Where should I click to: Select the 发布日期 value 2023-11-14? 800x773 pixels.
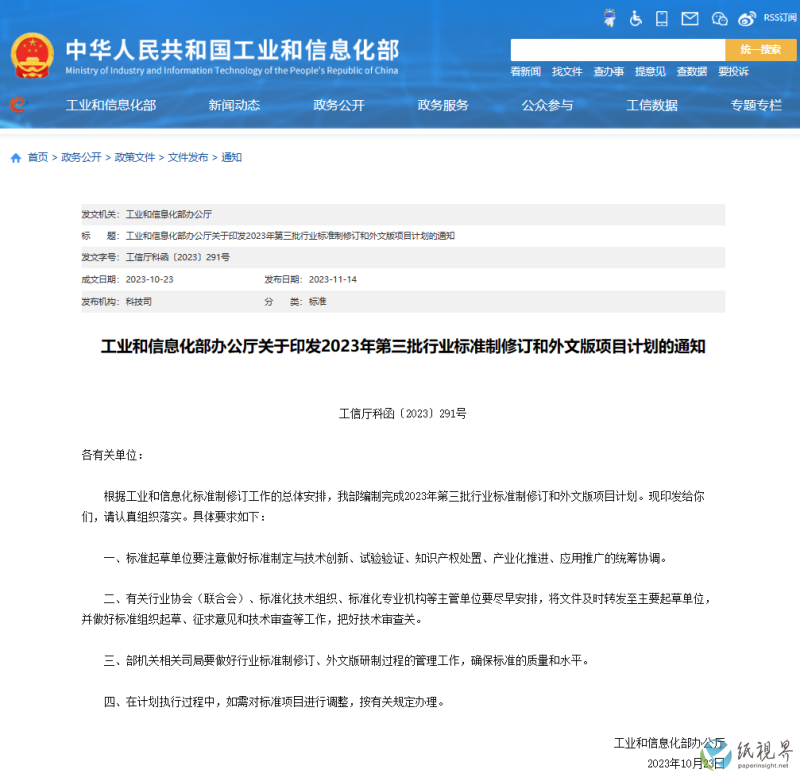(333, 280)
